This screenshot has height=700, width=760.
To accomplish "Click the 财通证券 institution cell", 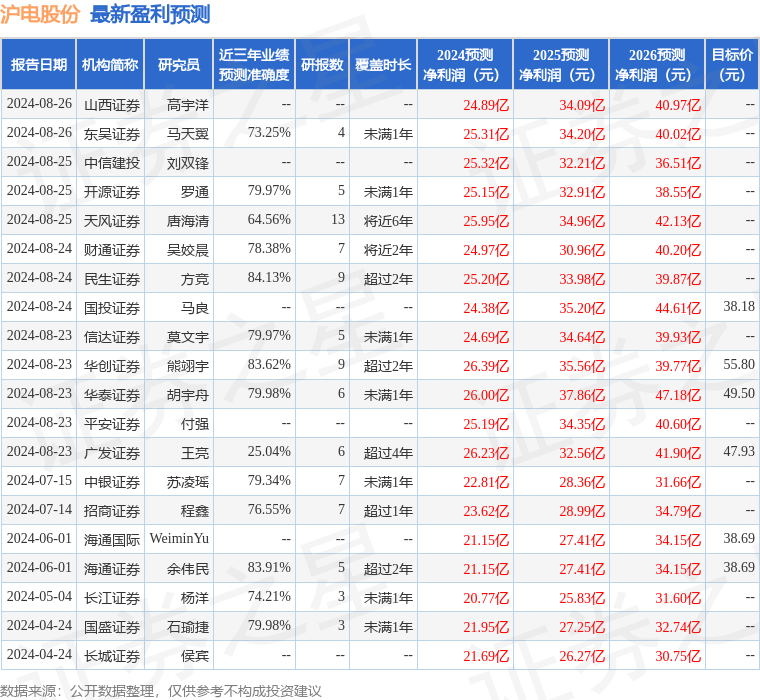I will [x=112, y=250].
